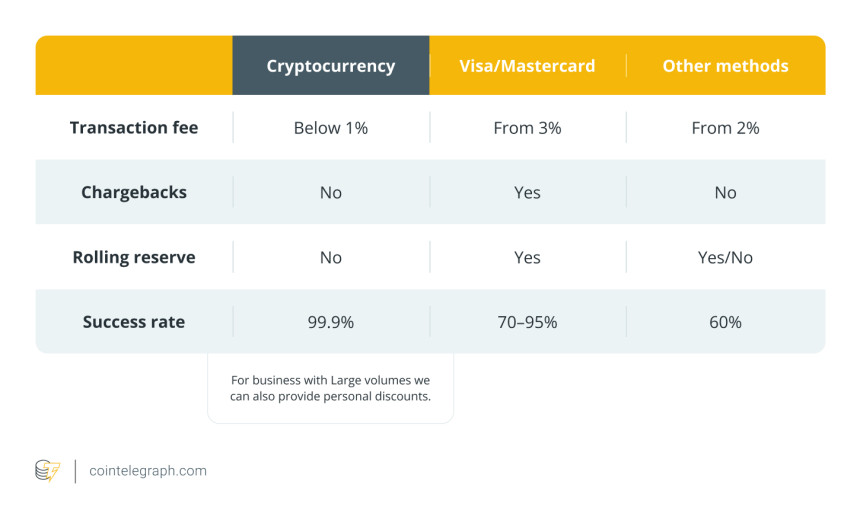Select the Cryptocurrency column header
The height and width of the screenshot is (519, 860).
[x=331, y=66]
